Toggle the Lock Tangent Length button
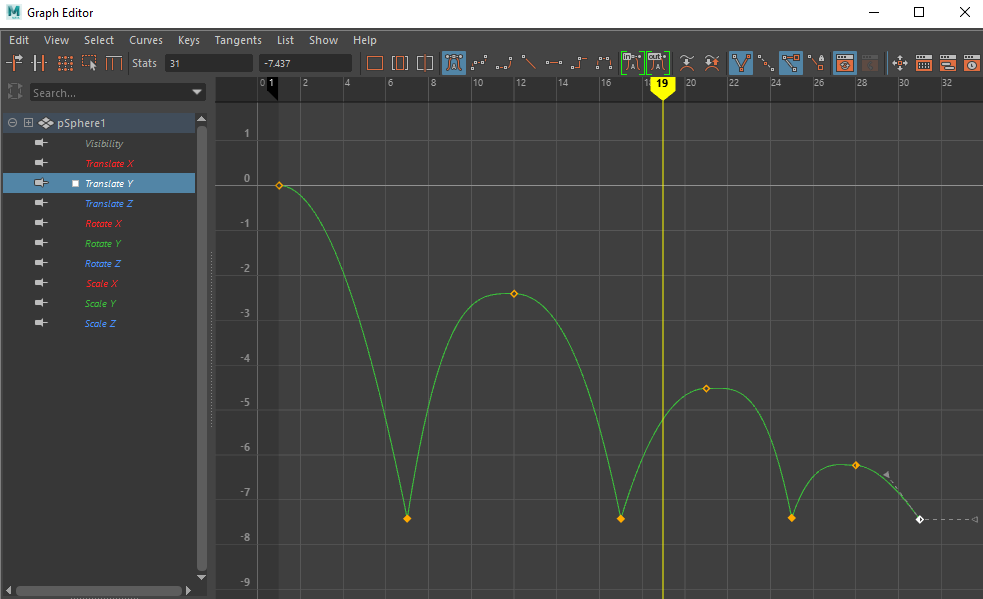Image resolution: width=983 pixels, height=599 pixels. point(817,63)
